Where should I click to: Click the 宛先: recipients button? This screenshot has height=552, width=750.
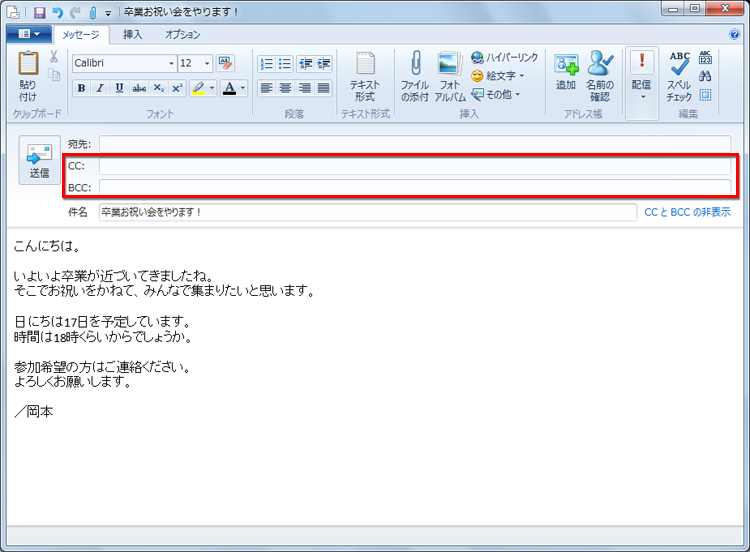pos(79,144)
